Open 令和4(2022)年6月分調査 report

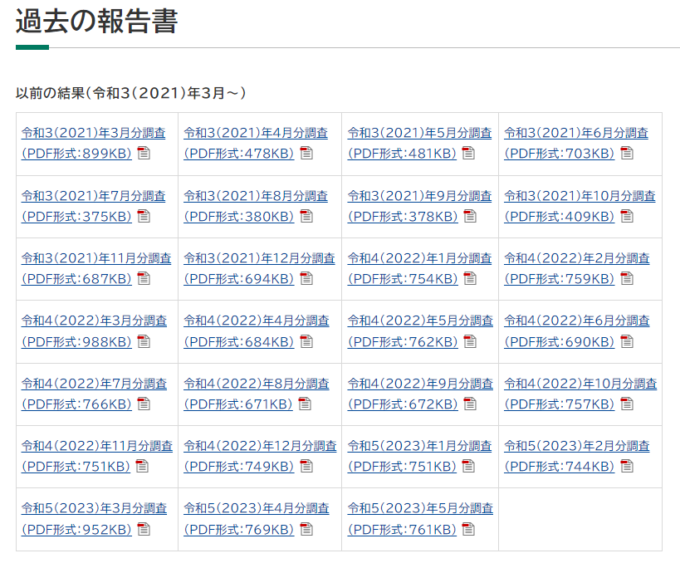[x=577, y=331]
